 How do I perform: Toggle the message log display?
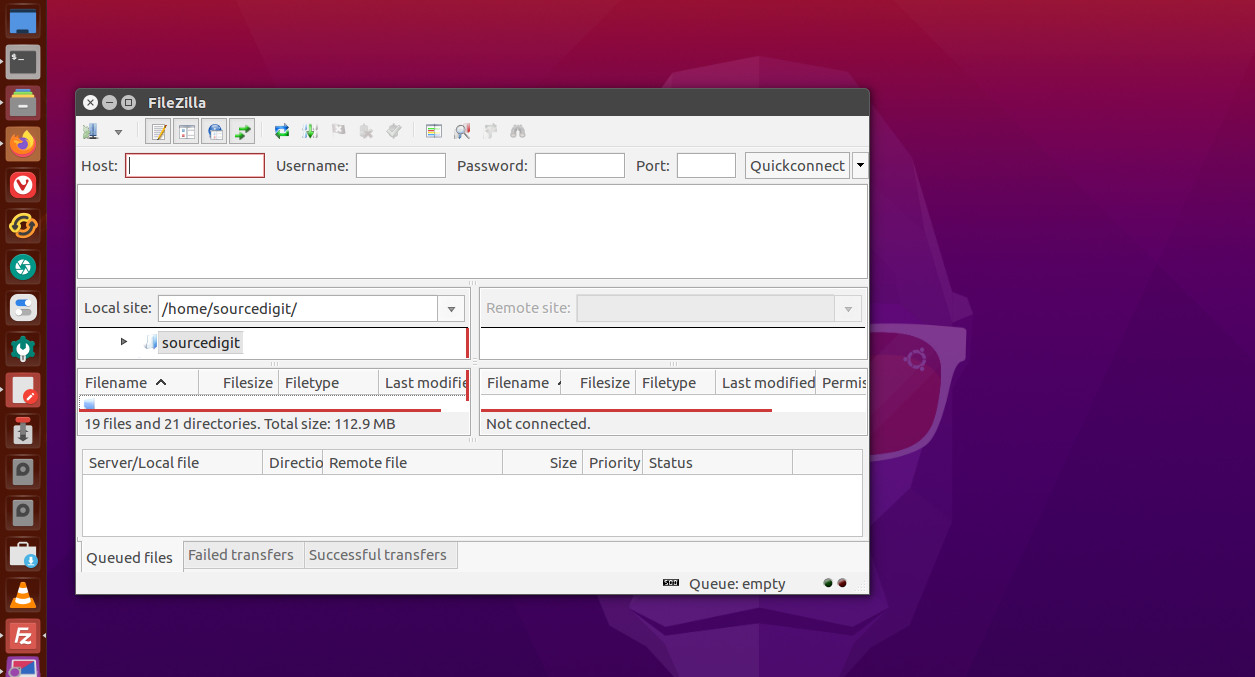click(158, 131)
